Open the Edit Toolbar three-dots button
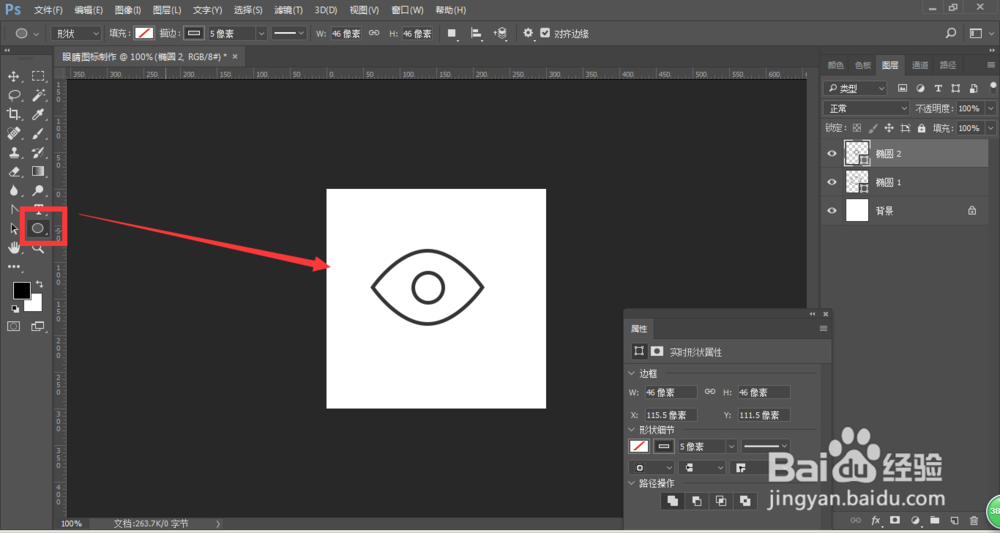 (x=13, y=266)
